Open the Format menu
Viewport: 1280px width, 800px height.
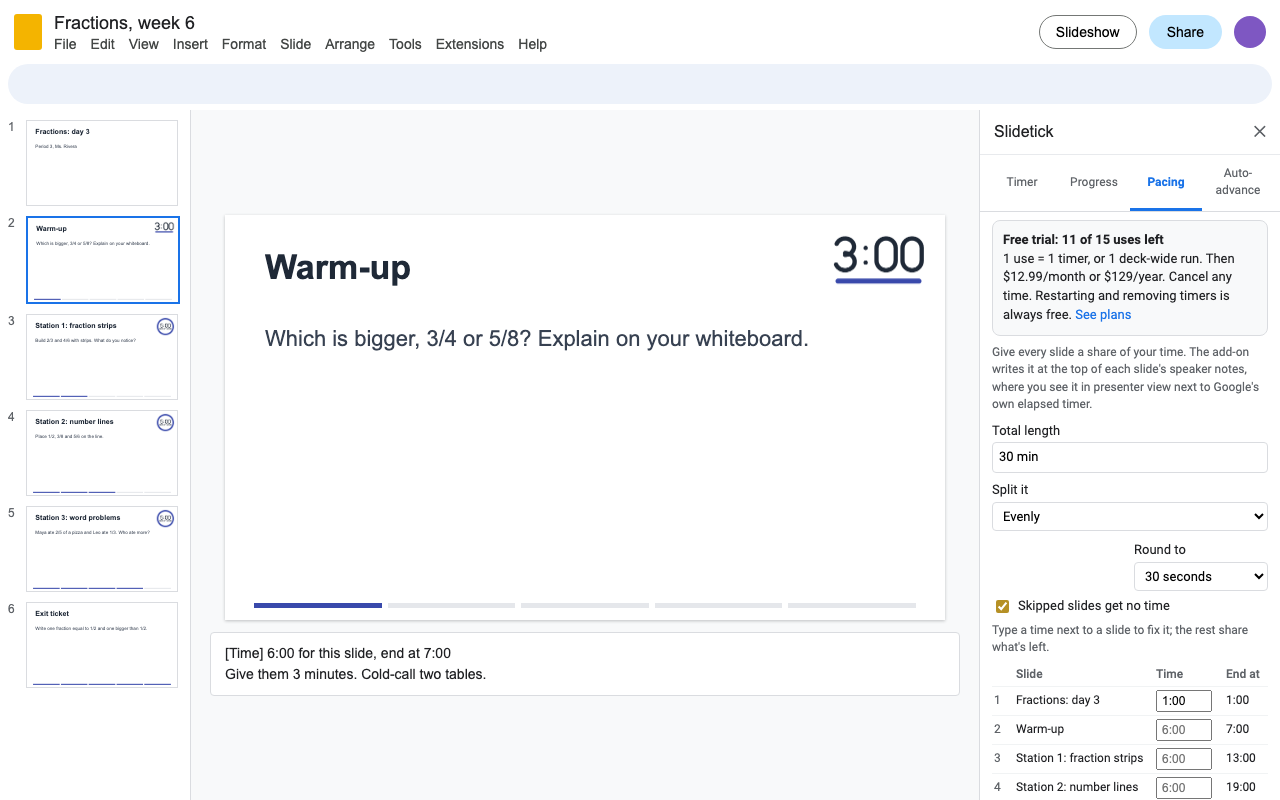tap(244, 44)
